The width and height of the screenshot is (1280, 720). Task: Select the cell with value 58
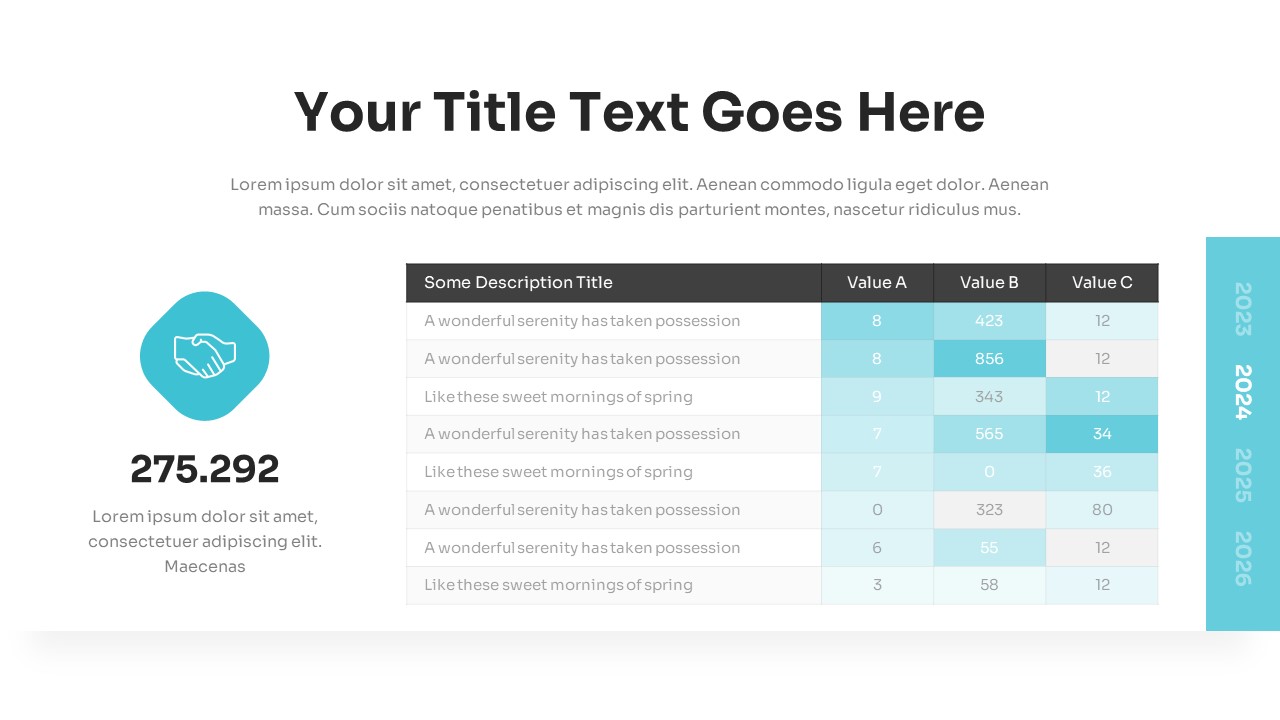[x=989, y=585]
